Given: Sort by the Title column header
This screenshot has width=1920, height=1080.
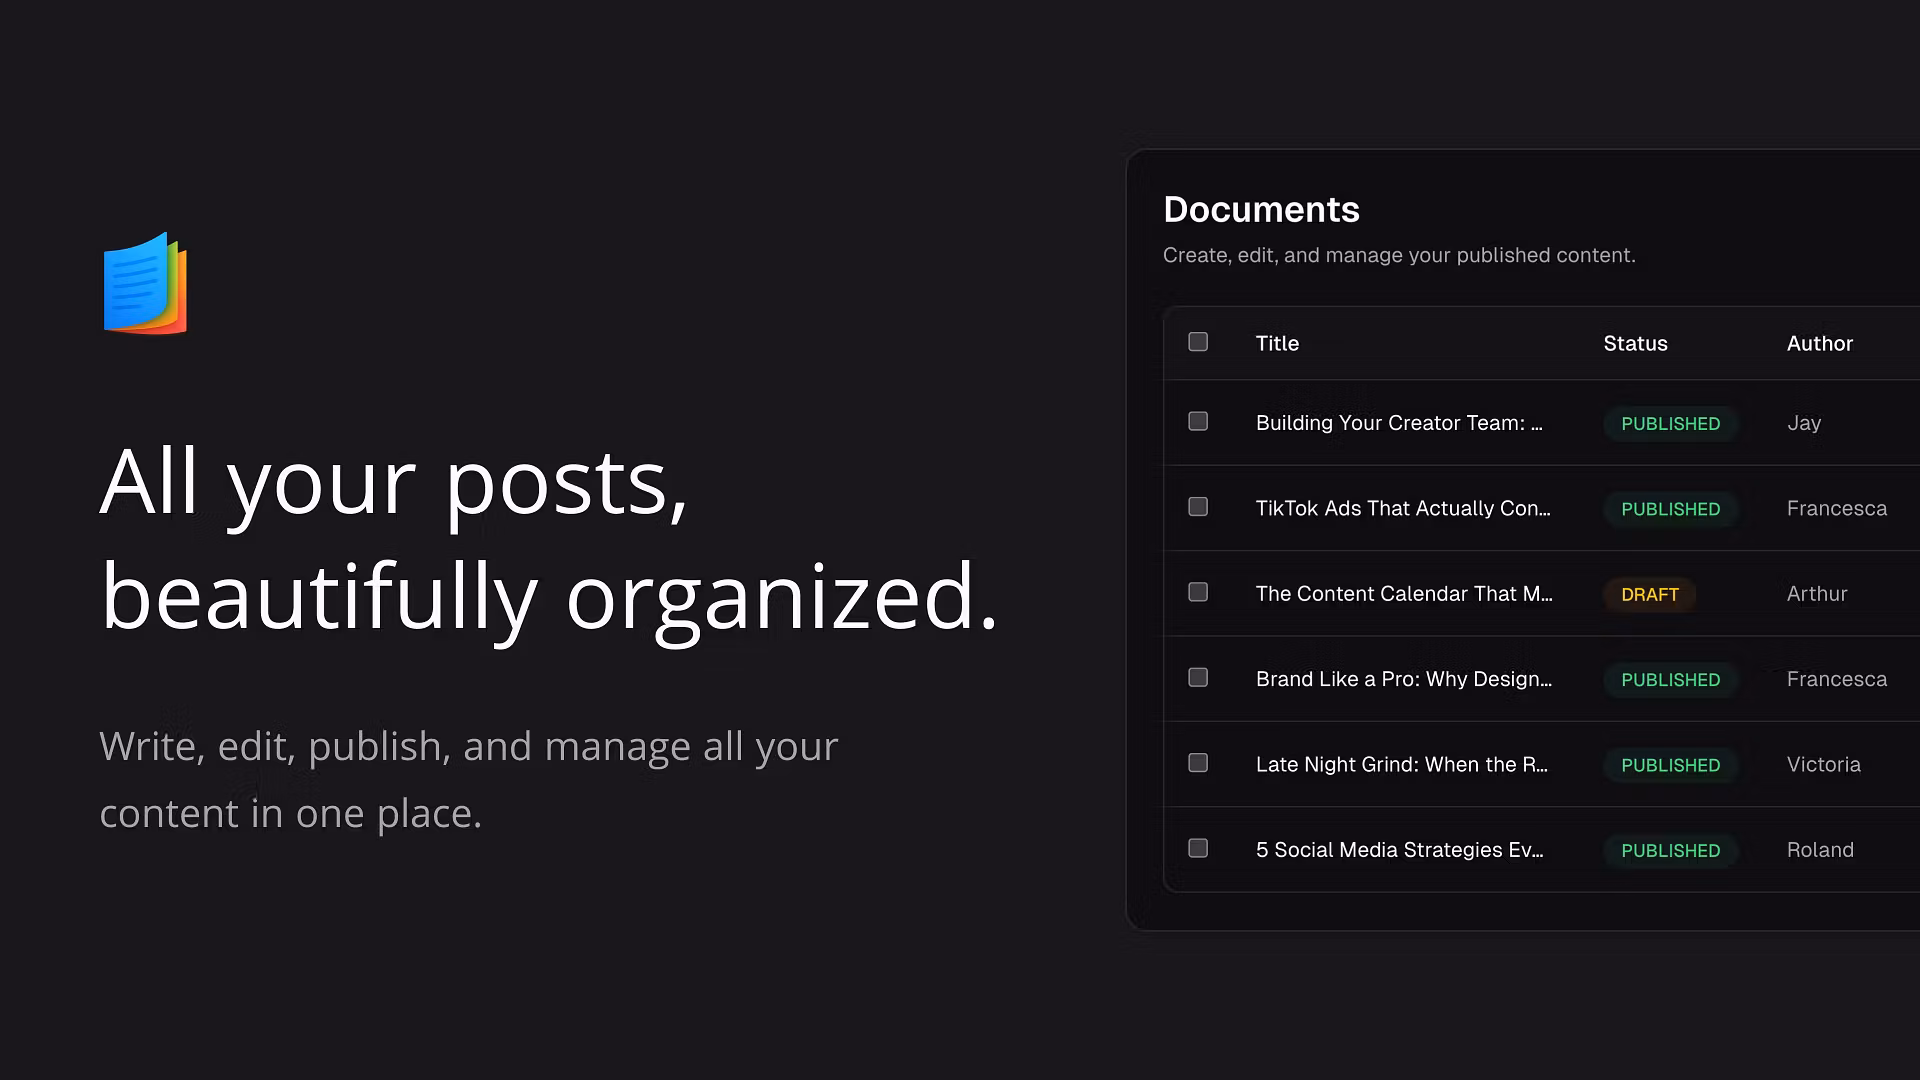Looking at the screenshot, I should 1277,343.
